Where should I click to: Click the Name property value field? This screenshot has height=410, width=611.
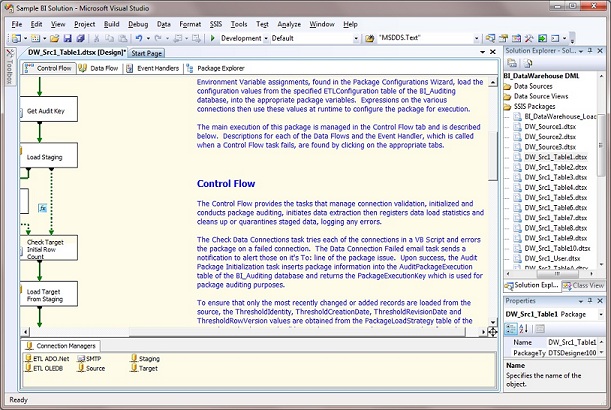click(572, 342)
